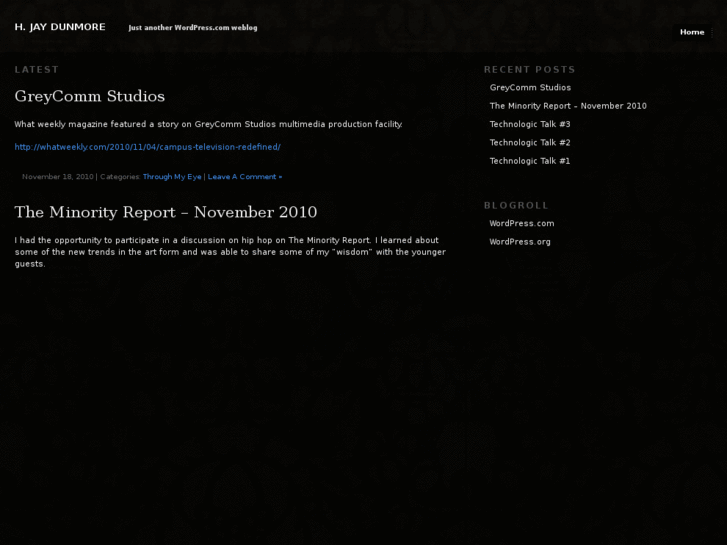Image resolution: width=727 pixels, height=545 pixels.
Task: Follow the whatweekly.com campus-television-redefined link
Action: tap(147, 147)
